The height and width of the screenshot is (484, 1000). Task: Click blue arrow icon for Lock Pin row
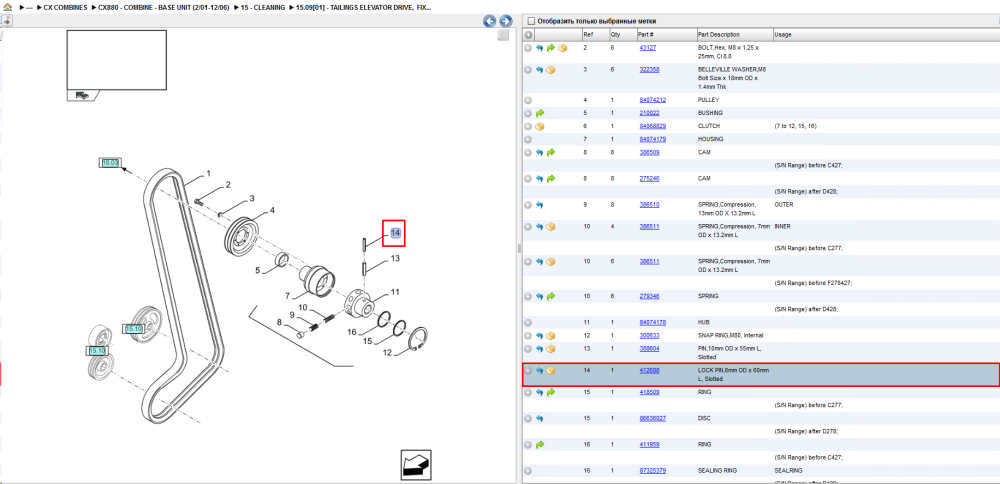tap(540, 370)
